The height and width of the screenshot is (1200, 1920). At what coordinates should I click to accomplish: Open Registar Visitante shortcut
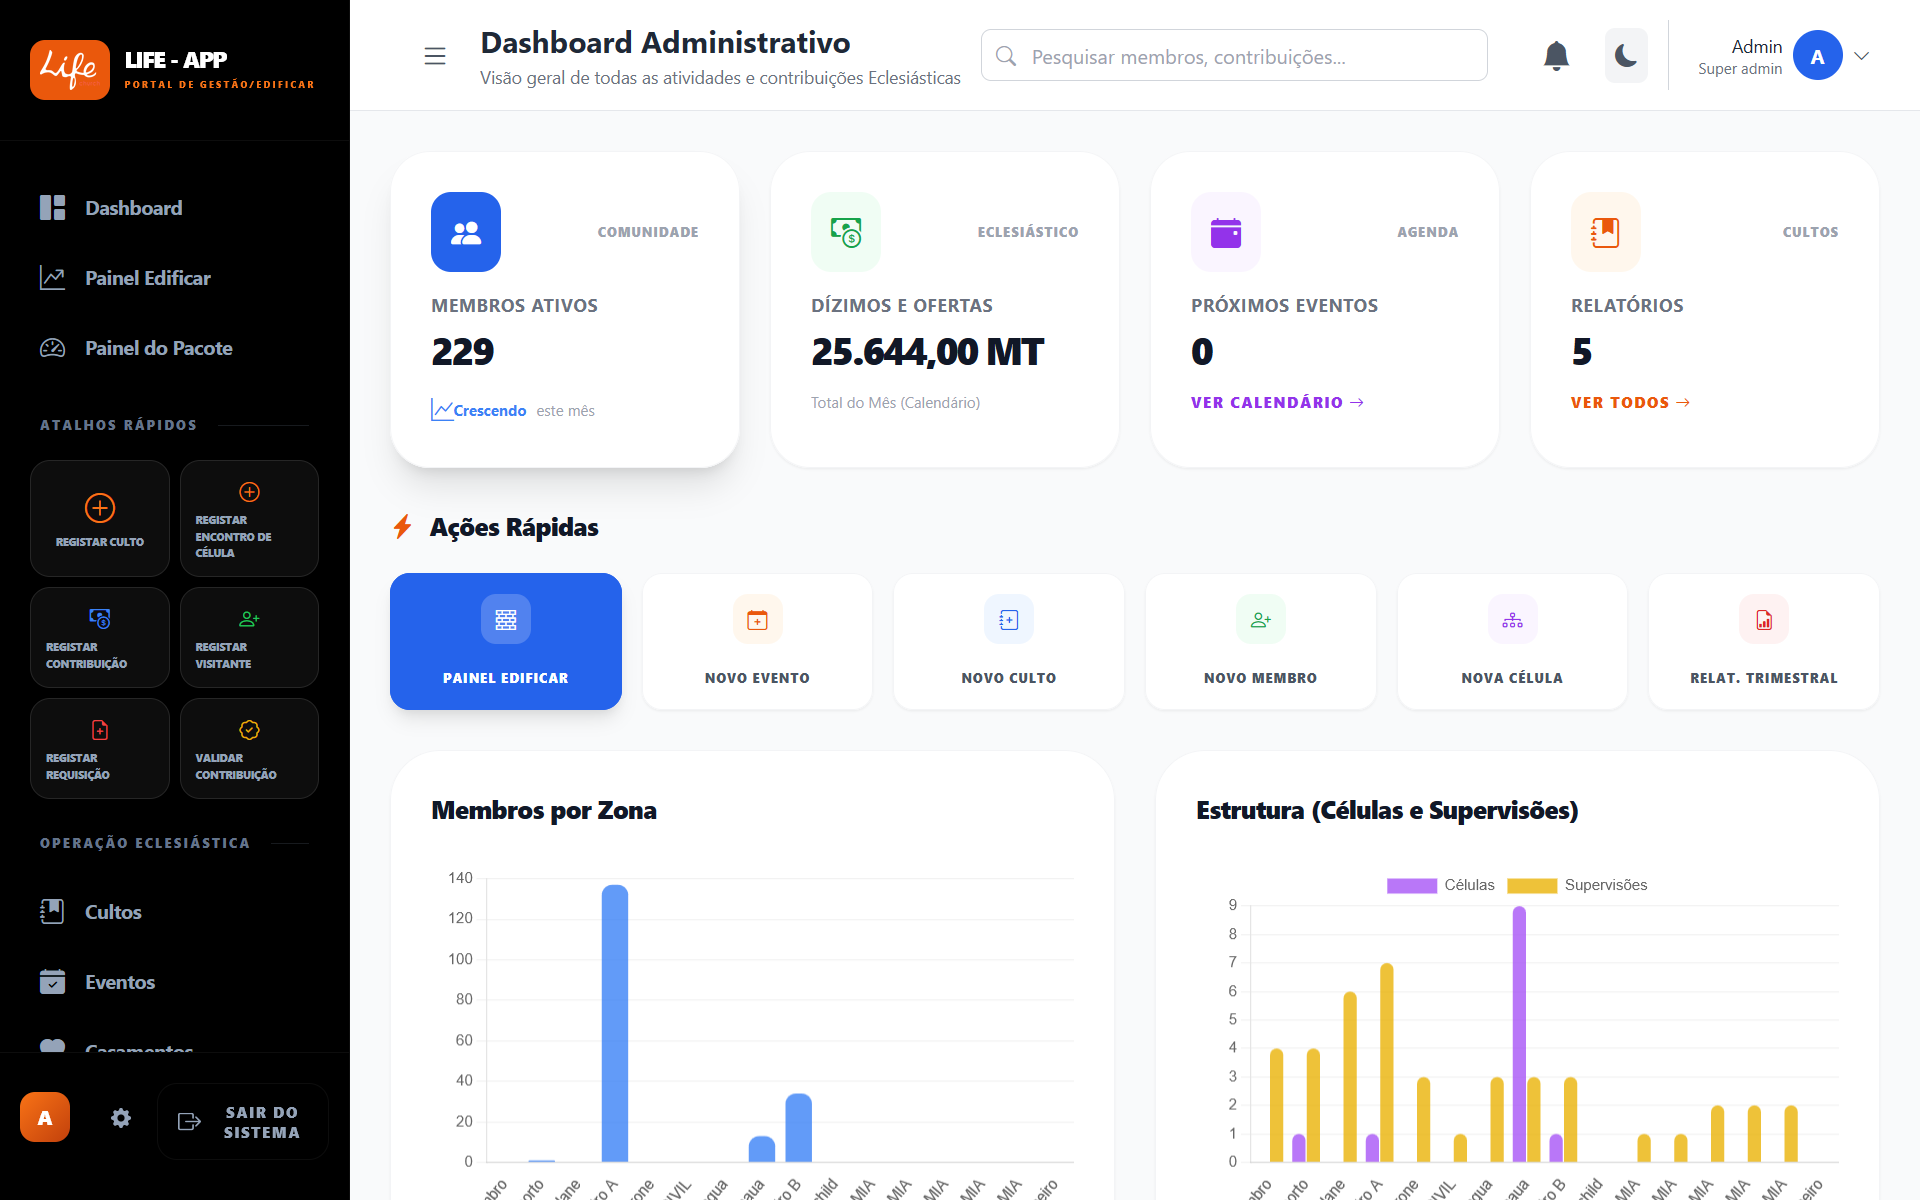249,638
